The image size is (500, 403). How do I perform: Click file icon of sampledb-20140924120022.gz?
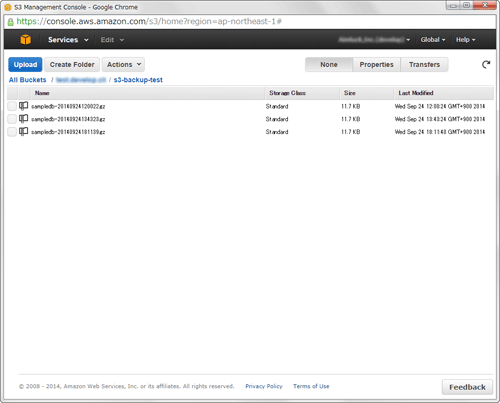pyautogui.click(x=23, y=106)
